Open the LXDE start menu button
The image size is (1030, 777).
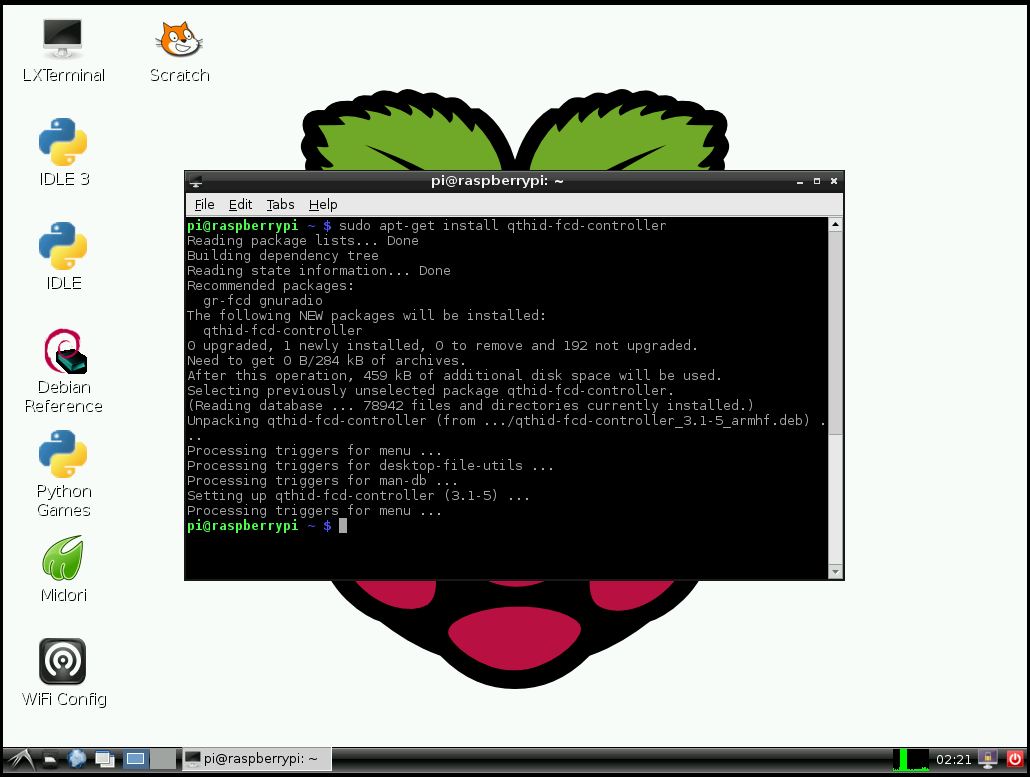click(x=20, y=759)
